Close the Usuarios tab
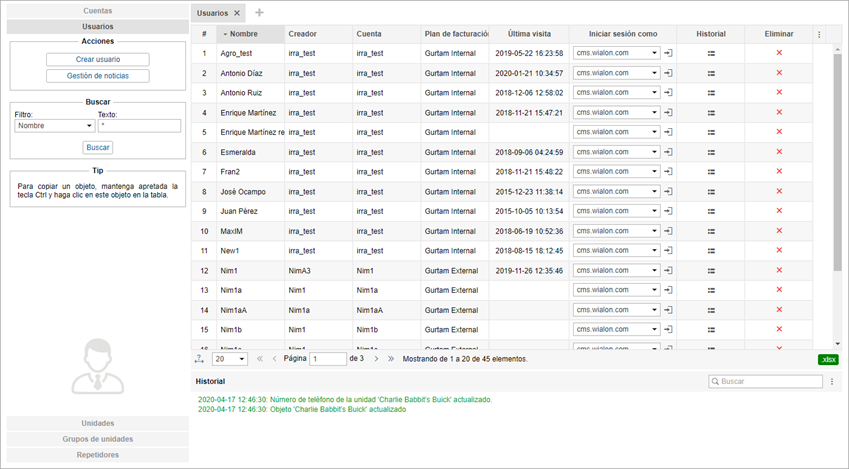The image size is (849, 469). click(x=237, y=13)
